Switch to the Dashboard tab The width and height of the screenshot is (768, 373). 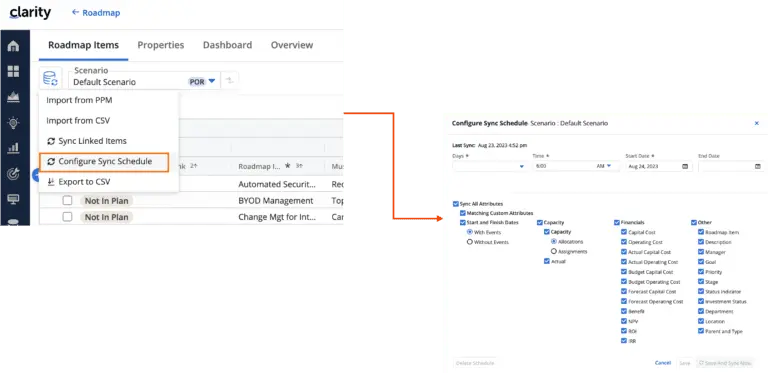[x=227, y=45]
